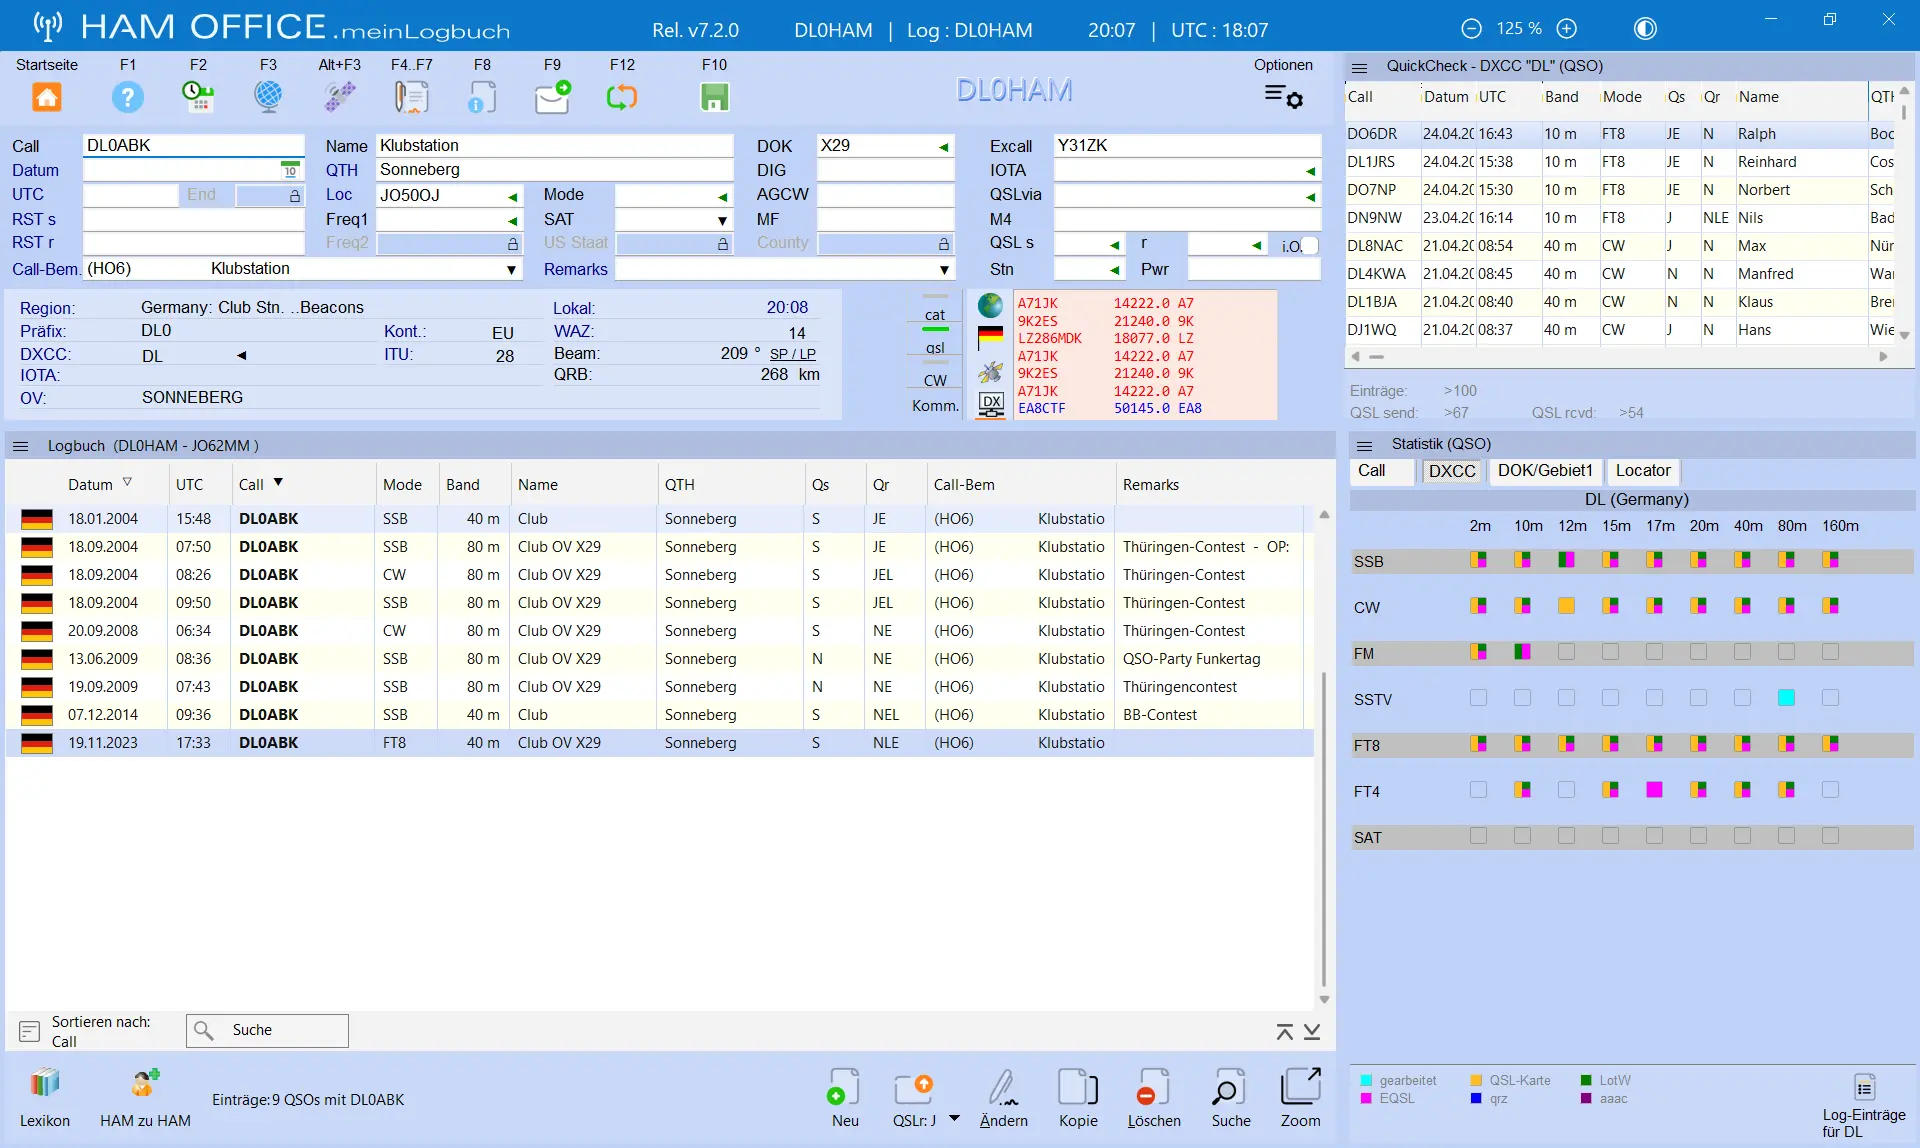The height and width of the screenshot is (1148, 1920).
Task: Select the cat side tab
Action: click(x=935, y=315)
